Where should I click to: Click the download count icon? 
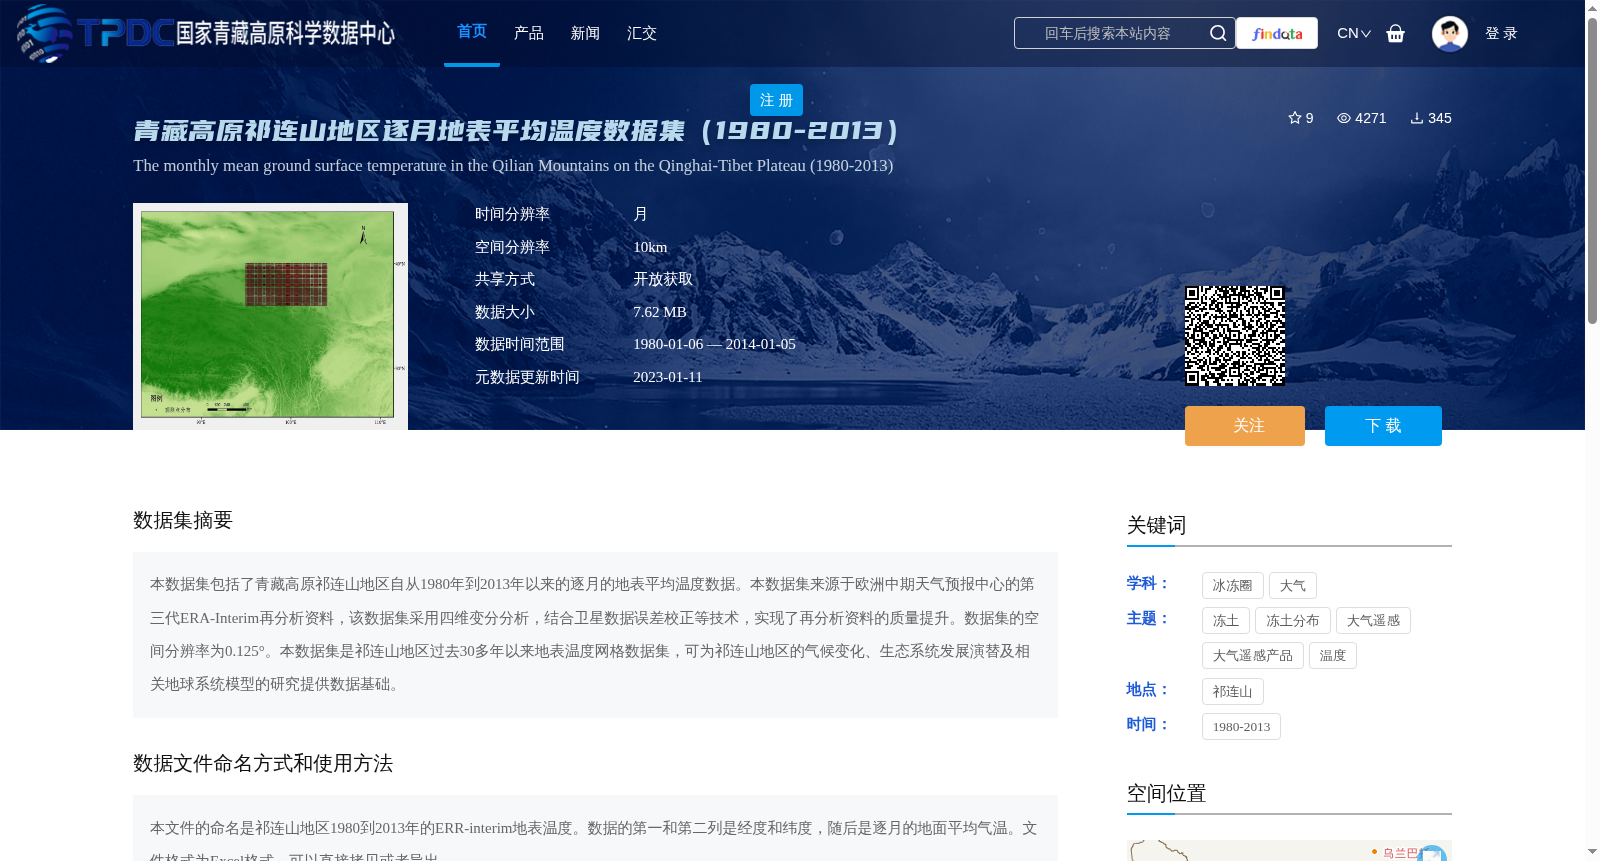pos(1417,118)
